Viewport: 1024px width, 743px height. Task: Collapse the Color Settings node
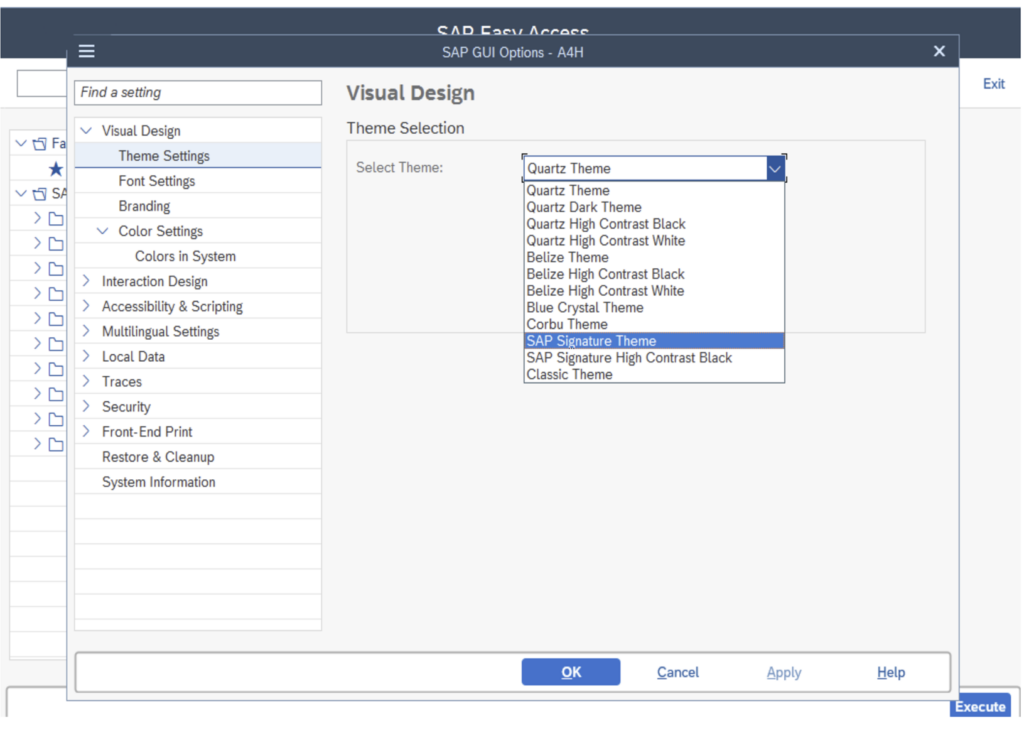(x=103, y=231)
